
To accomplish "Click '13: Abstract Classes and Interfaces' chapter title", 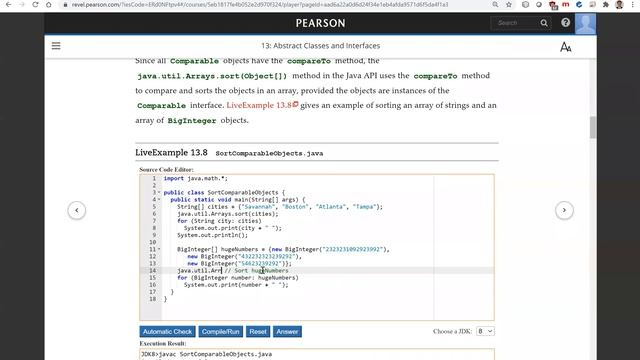I will coord(320,46).
